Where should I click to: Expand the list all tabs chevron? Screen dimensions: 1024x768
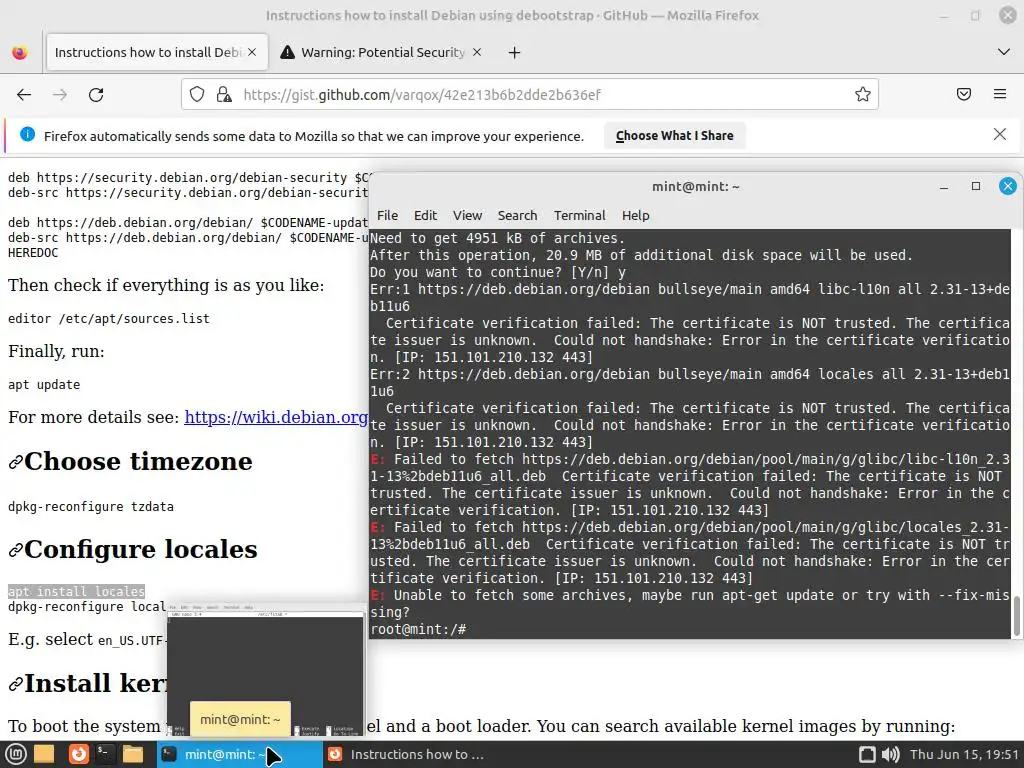click(x=1004, y=52)
